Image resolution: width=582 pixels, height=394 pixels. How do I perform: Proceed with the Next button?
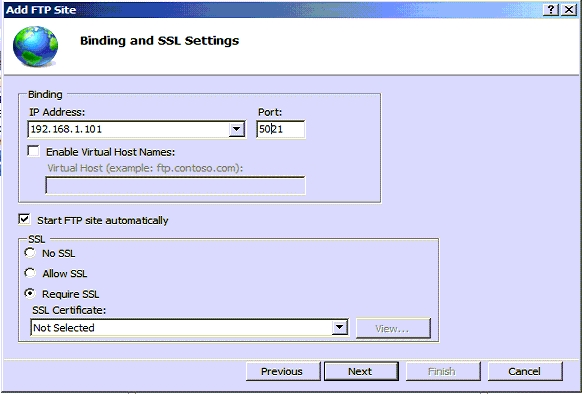361,371
